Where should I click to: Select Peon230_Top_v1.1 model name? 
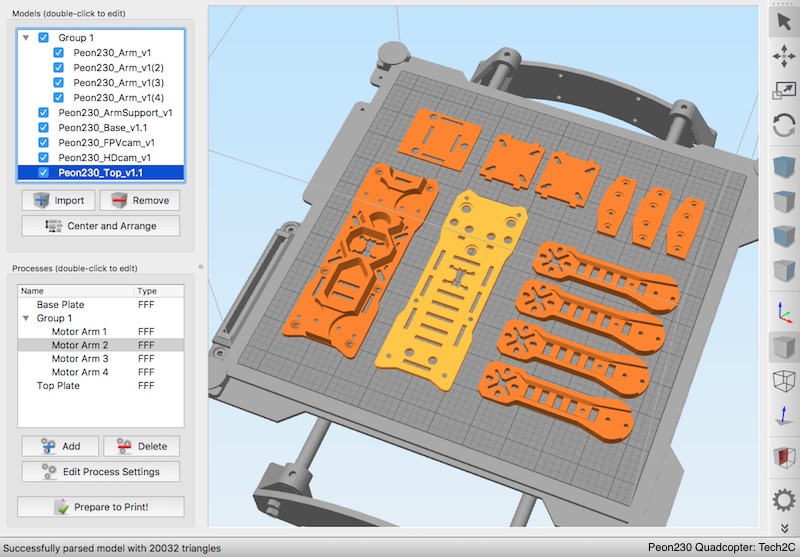coord(101,172)
